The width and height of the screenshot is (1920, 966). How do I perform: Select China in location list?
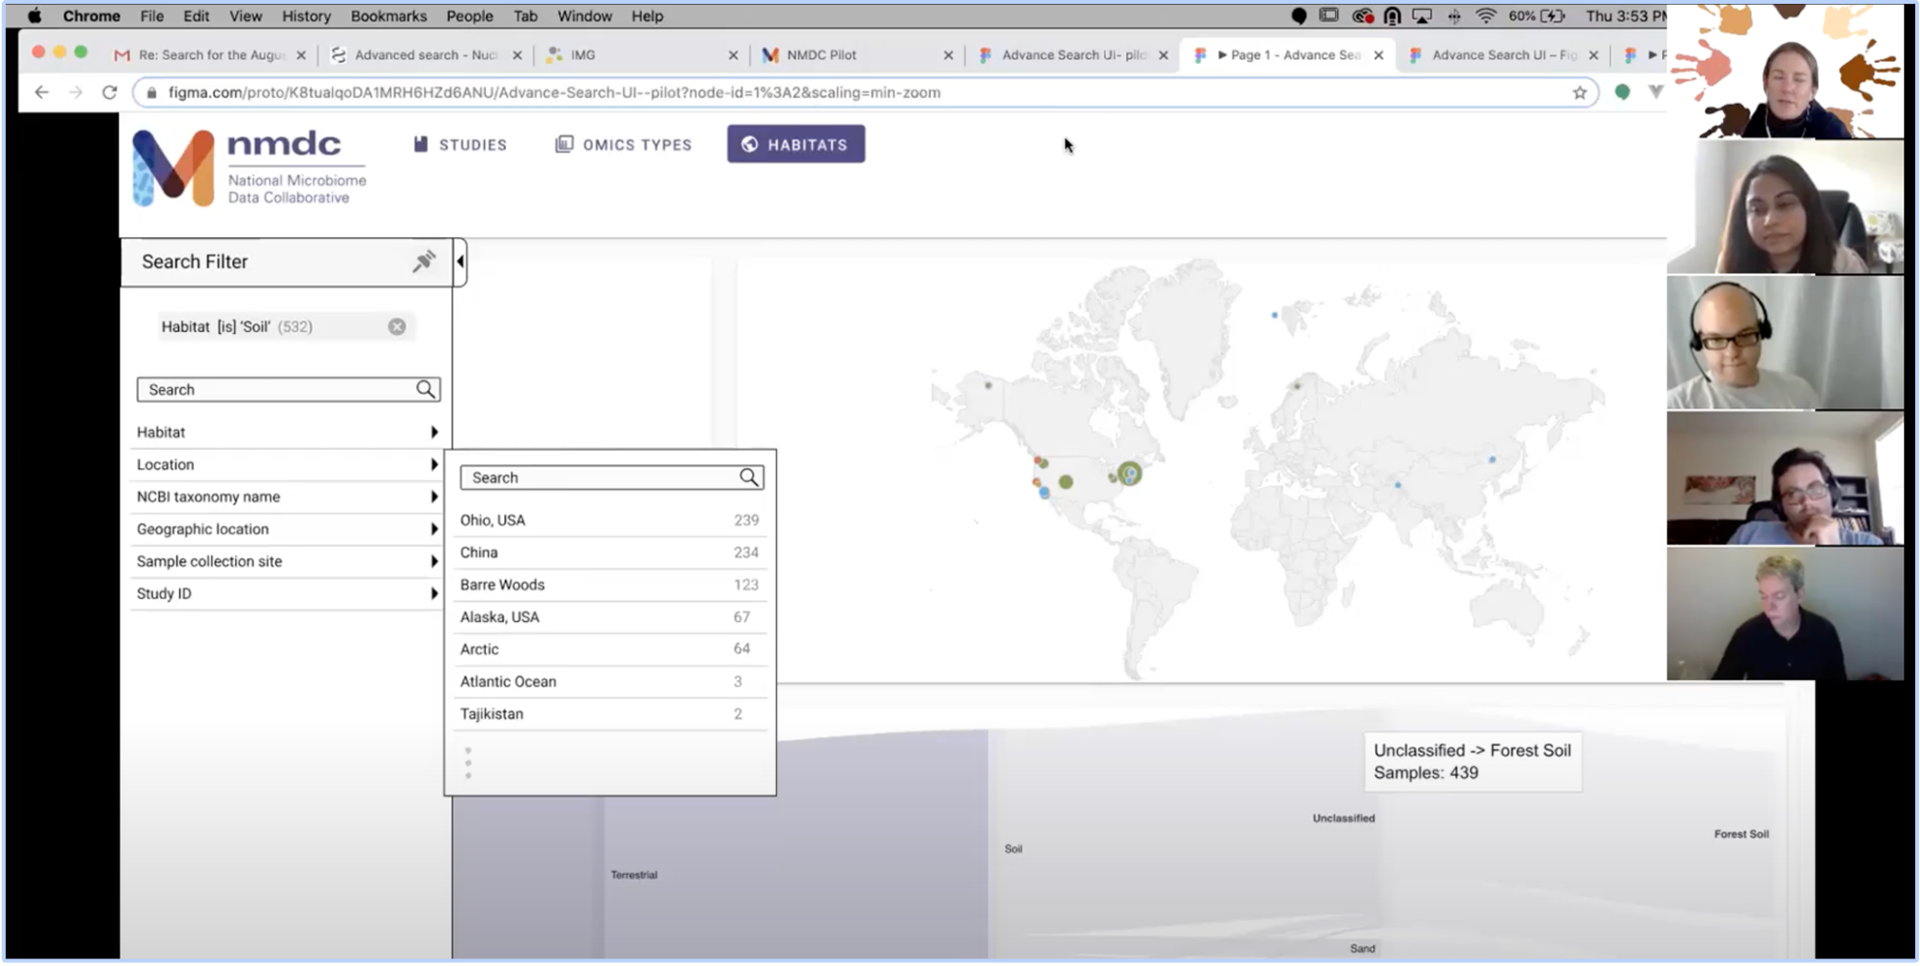610,553
